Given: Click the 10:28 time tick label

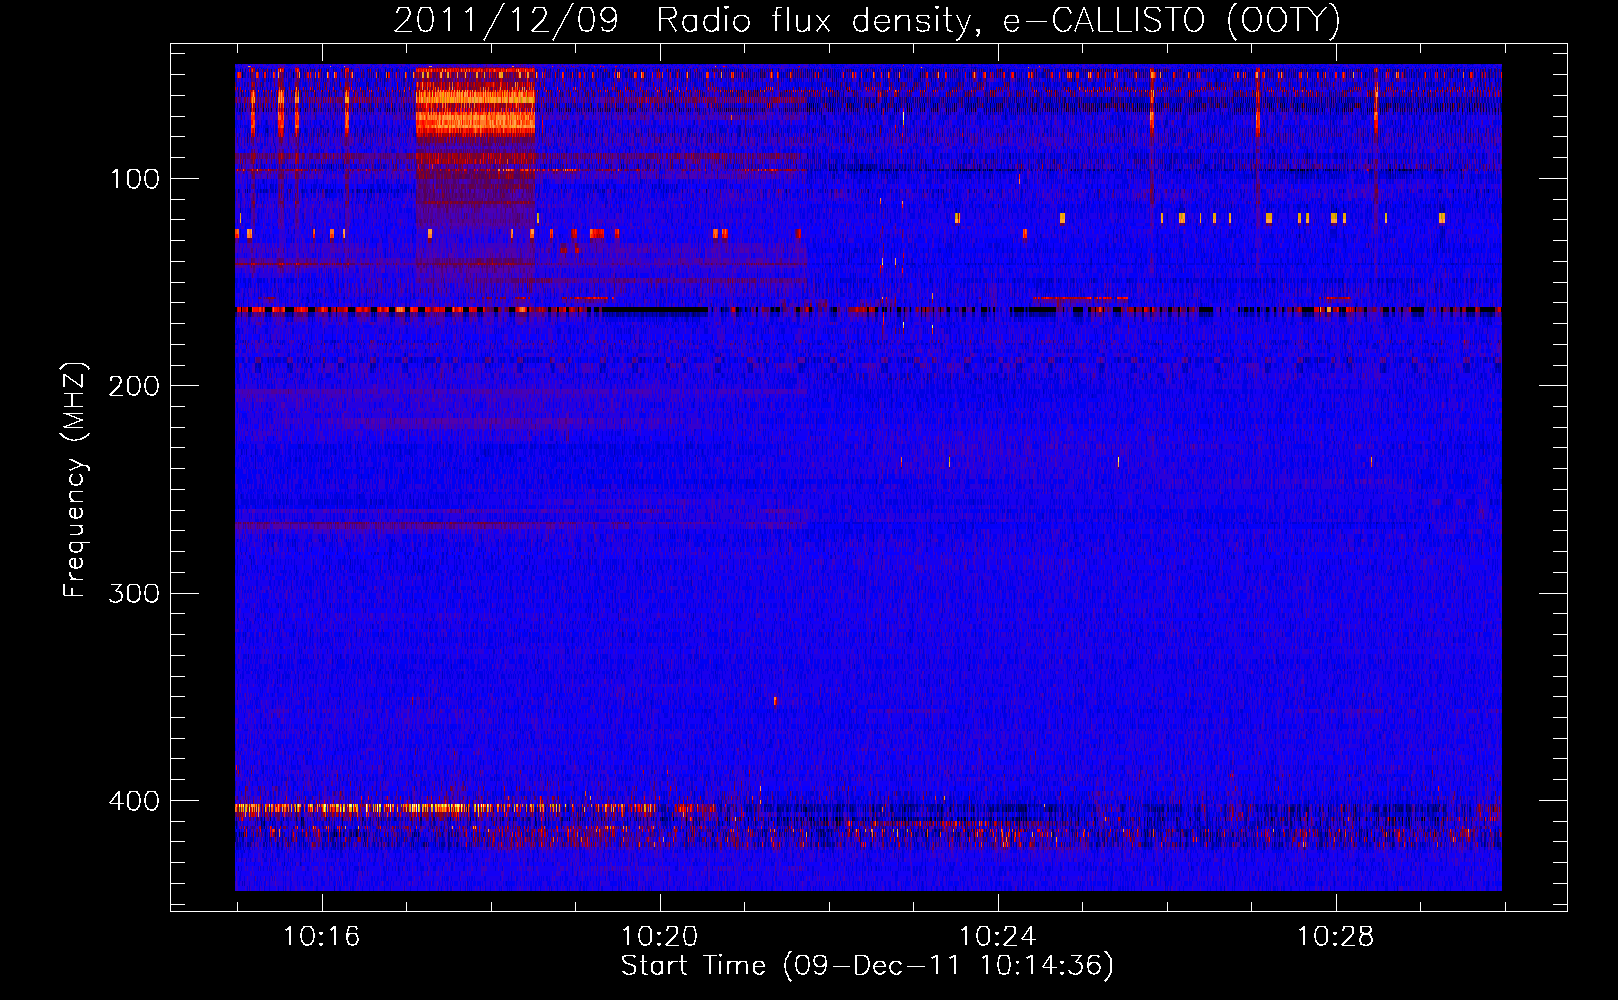Looking at the screenshot, I should click(x=1335, y=937).
